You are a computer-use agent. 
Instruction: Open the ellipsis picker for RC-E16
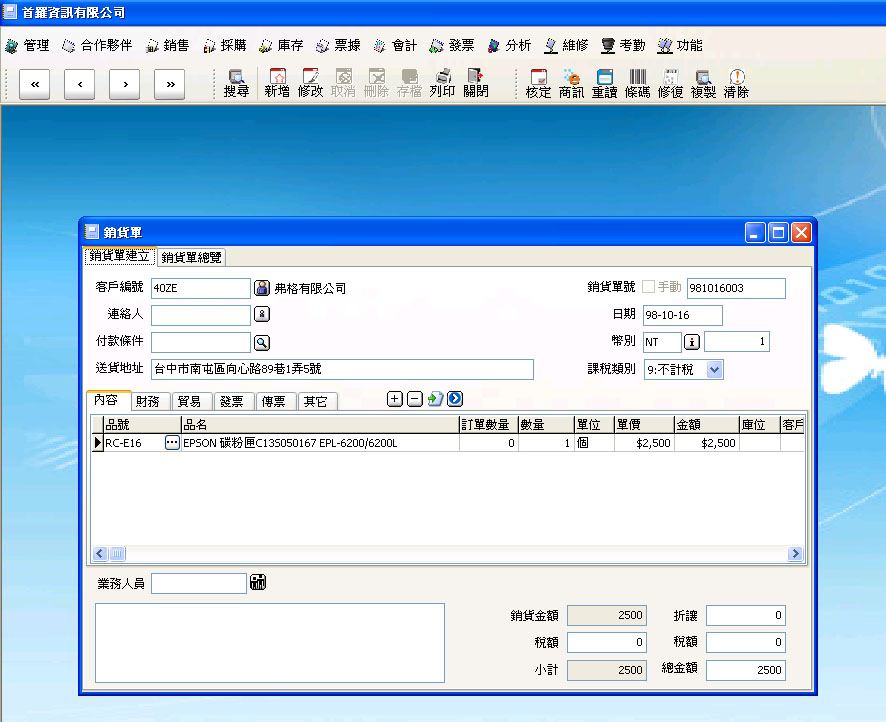pos(172,443)
